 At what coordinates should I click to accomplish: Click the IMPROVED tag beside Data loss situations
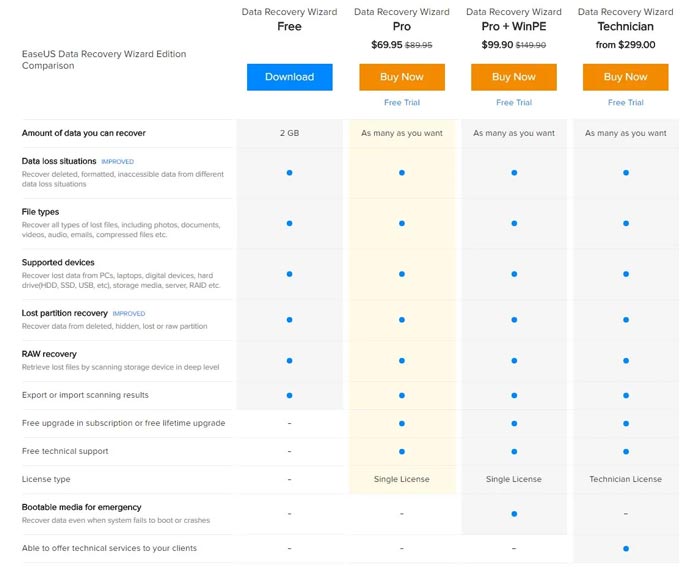click(x=117, y=162)
